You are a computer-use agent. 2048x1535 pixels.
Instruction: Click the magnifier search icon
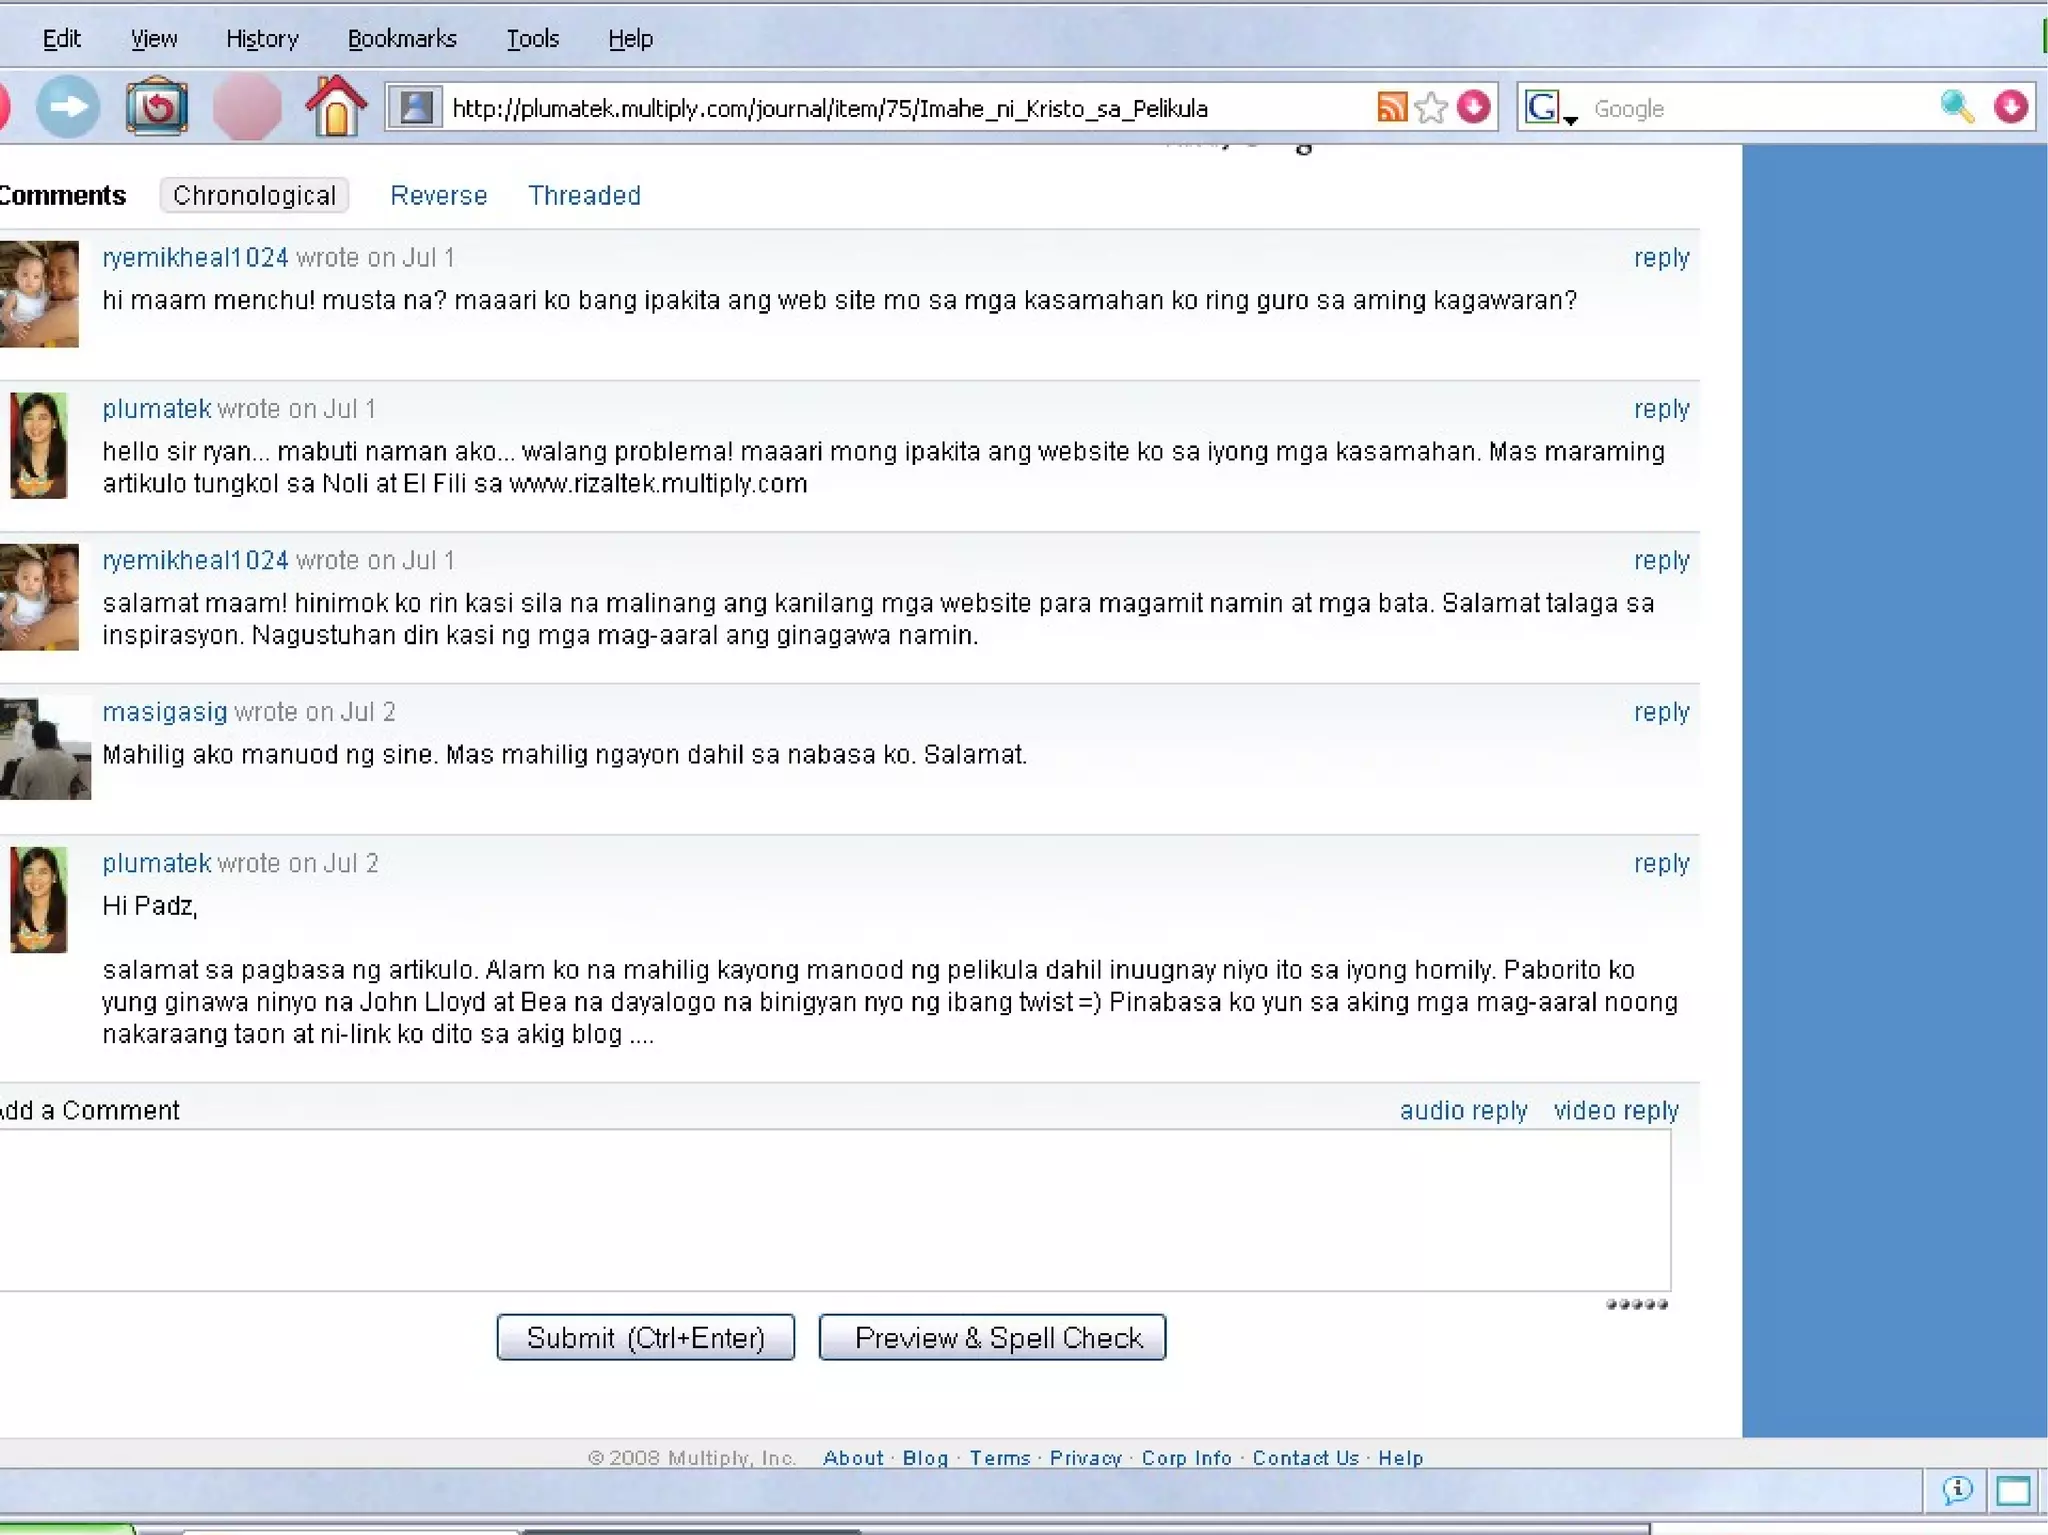click(x=1957, y=107)
